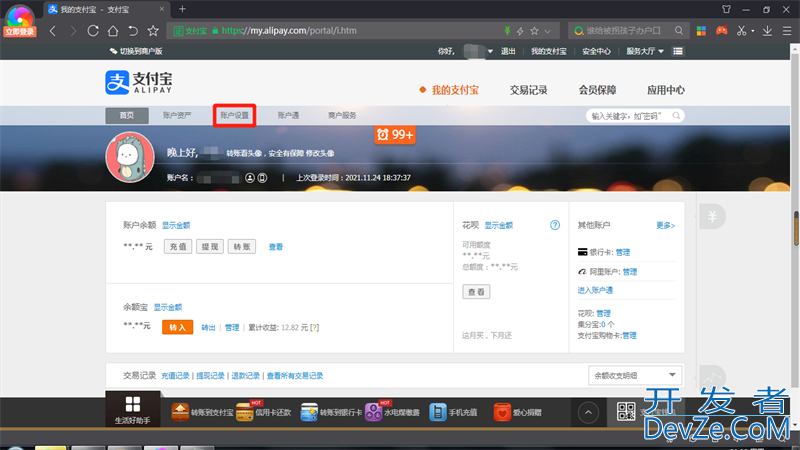This screenshot has height=450, width=800.
Task: Click the 充值 button
Action: [178, 246]
